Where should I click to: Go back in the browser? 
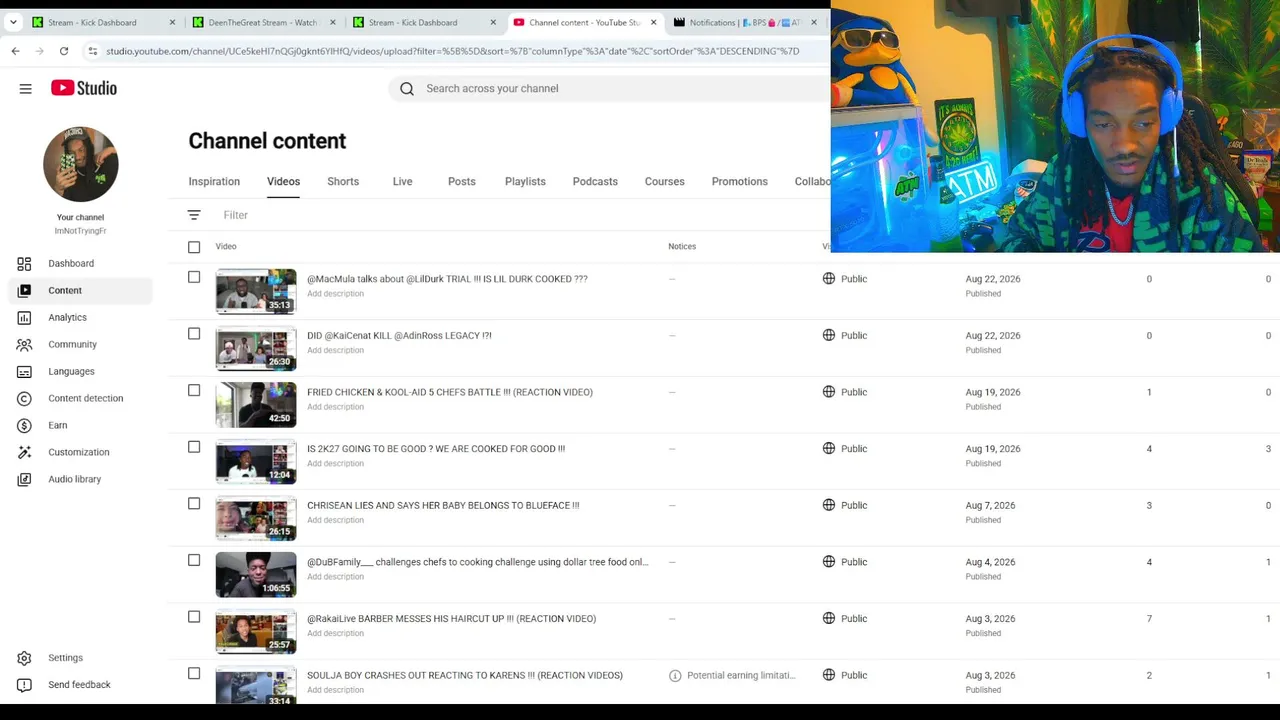tap(15, 51)
